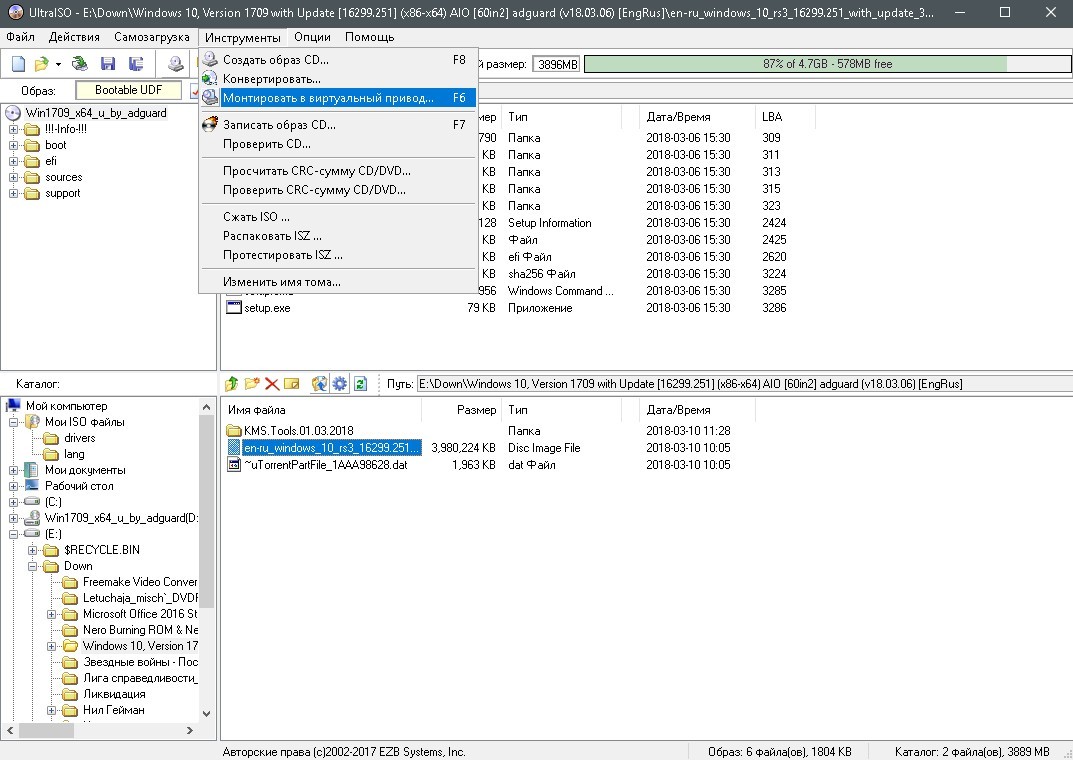Click the Мои ISO файлы disc folder icon
Viewport: 1073px width, 760px height.
[32, 422]
